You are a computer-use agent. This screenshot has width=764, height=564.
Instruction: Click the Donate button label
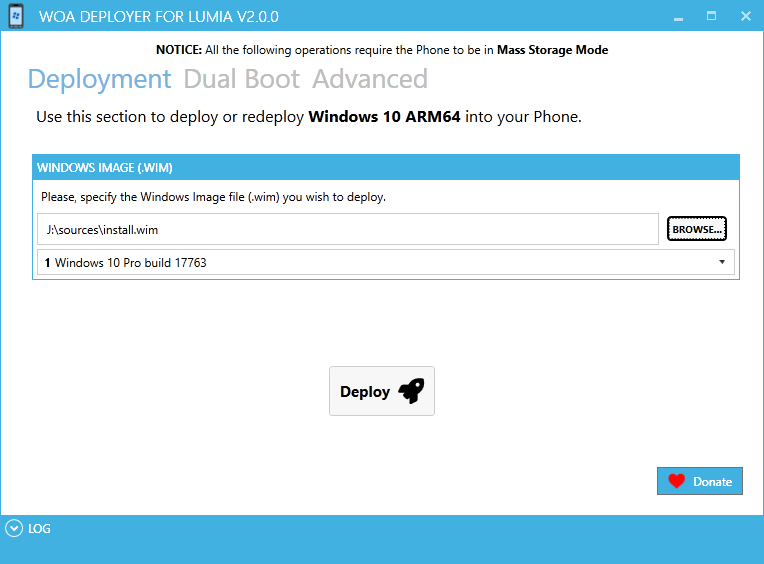712,482
